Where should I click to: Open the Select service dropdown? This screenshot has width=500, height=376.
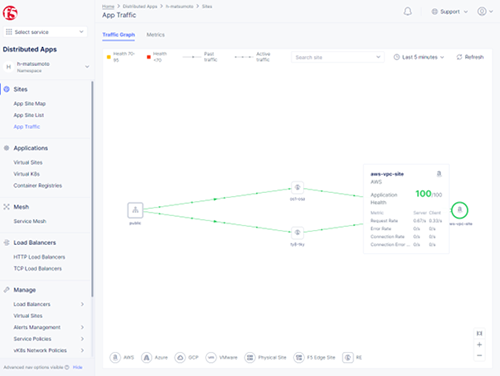point(45,32)
